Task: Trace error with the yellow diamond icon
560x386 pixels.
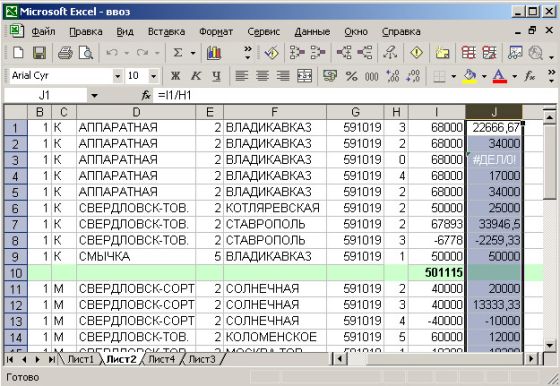Action: click(416, 53)
